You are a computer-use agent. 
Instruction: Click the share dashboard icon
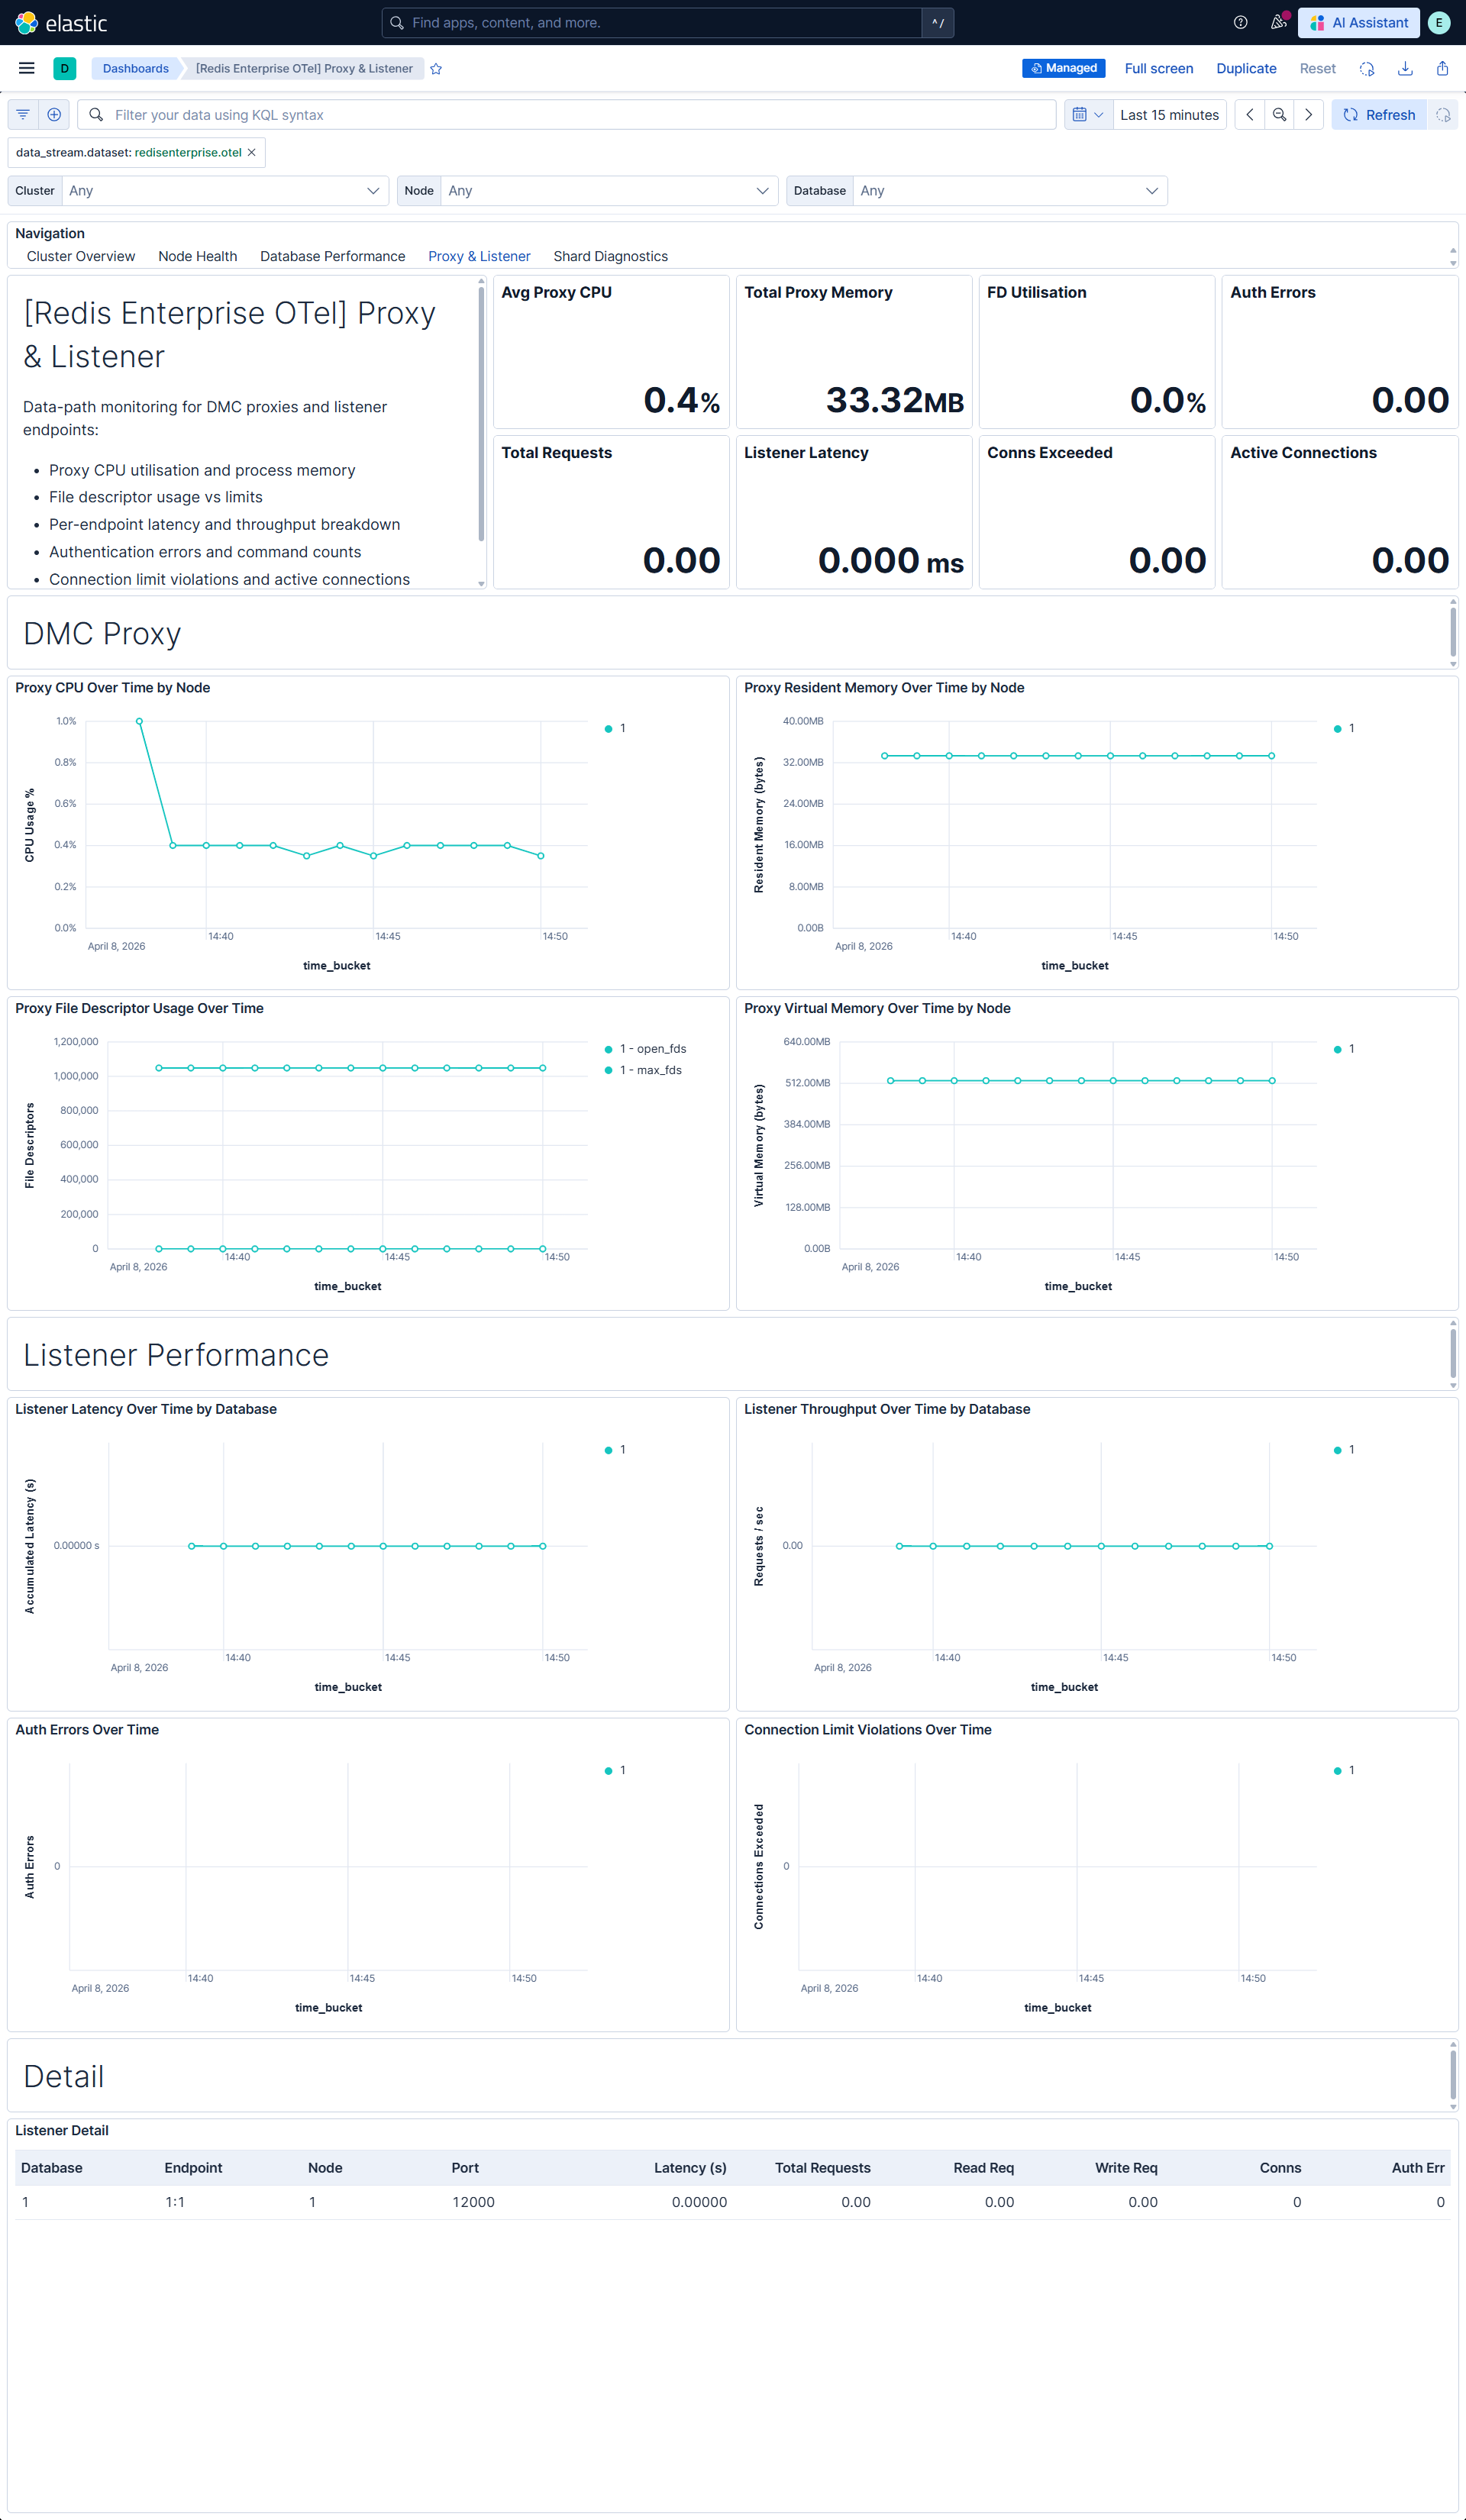(x=1442, y=68)
